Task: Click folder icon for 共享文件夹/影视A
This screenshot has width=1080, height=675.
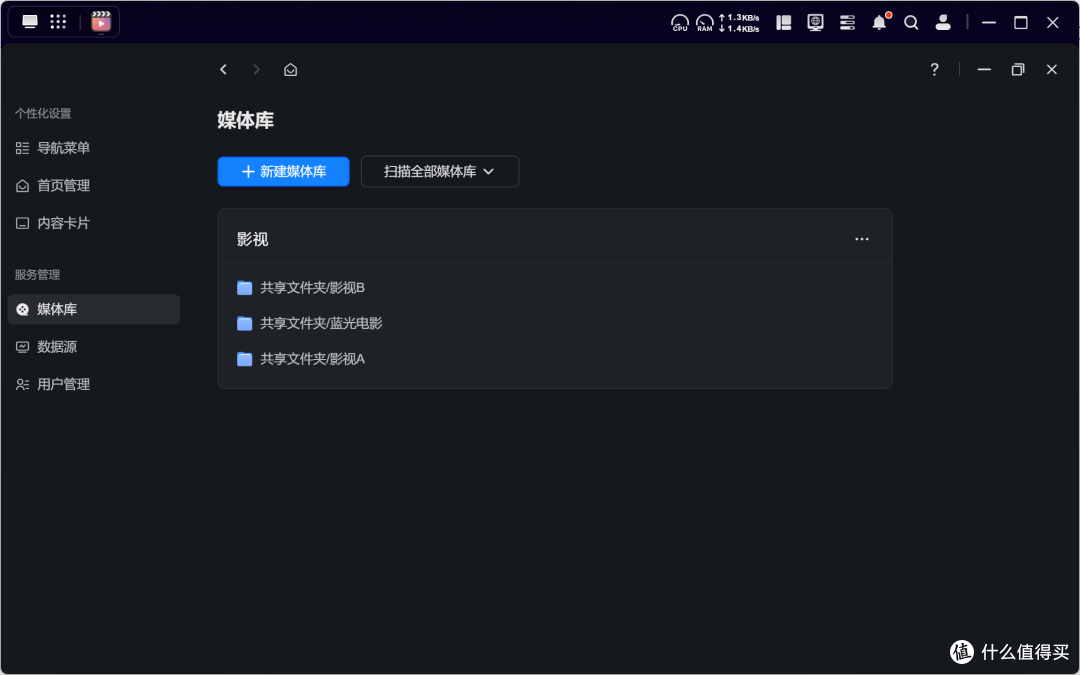Action: [x=245, y=360]
